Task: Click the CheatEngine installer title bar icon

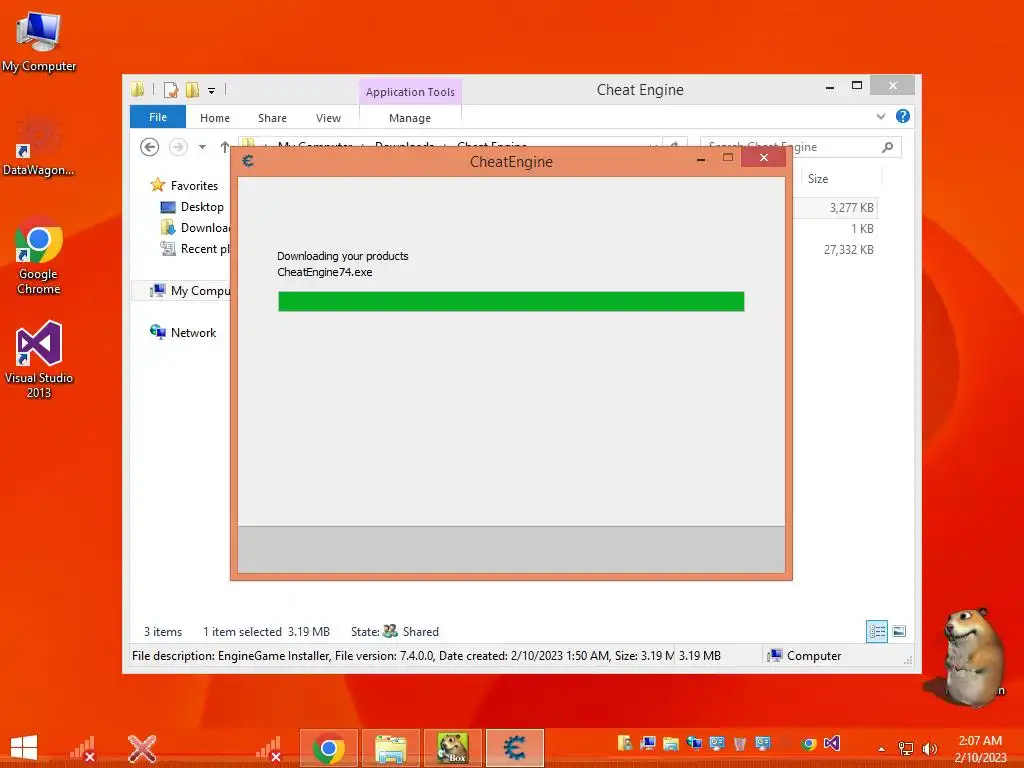Action: pyautogui.click(x=248, y=161)
